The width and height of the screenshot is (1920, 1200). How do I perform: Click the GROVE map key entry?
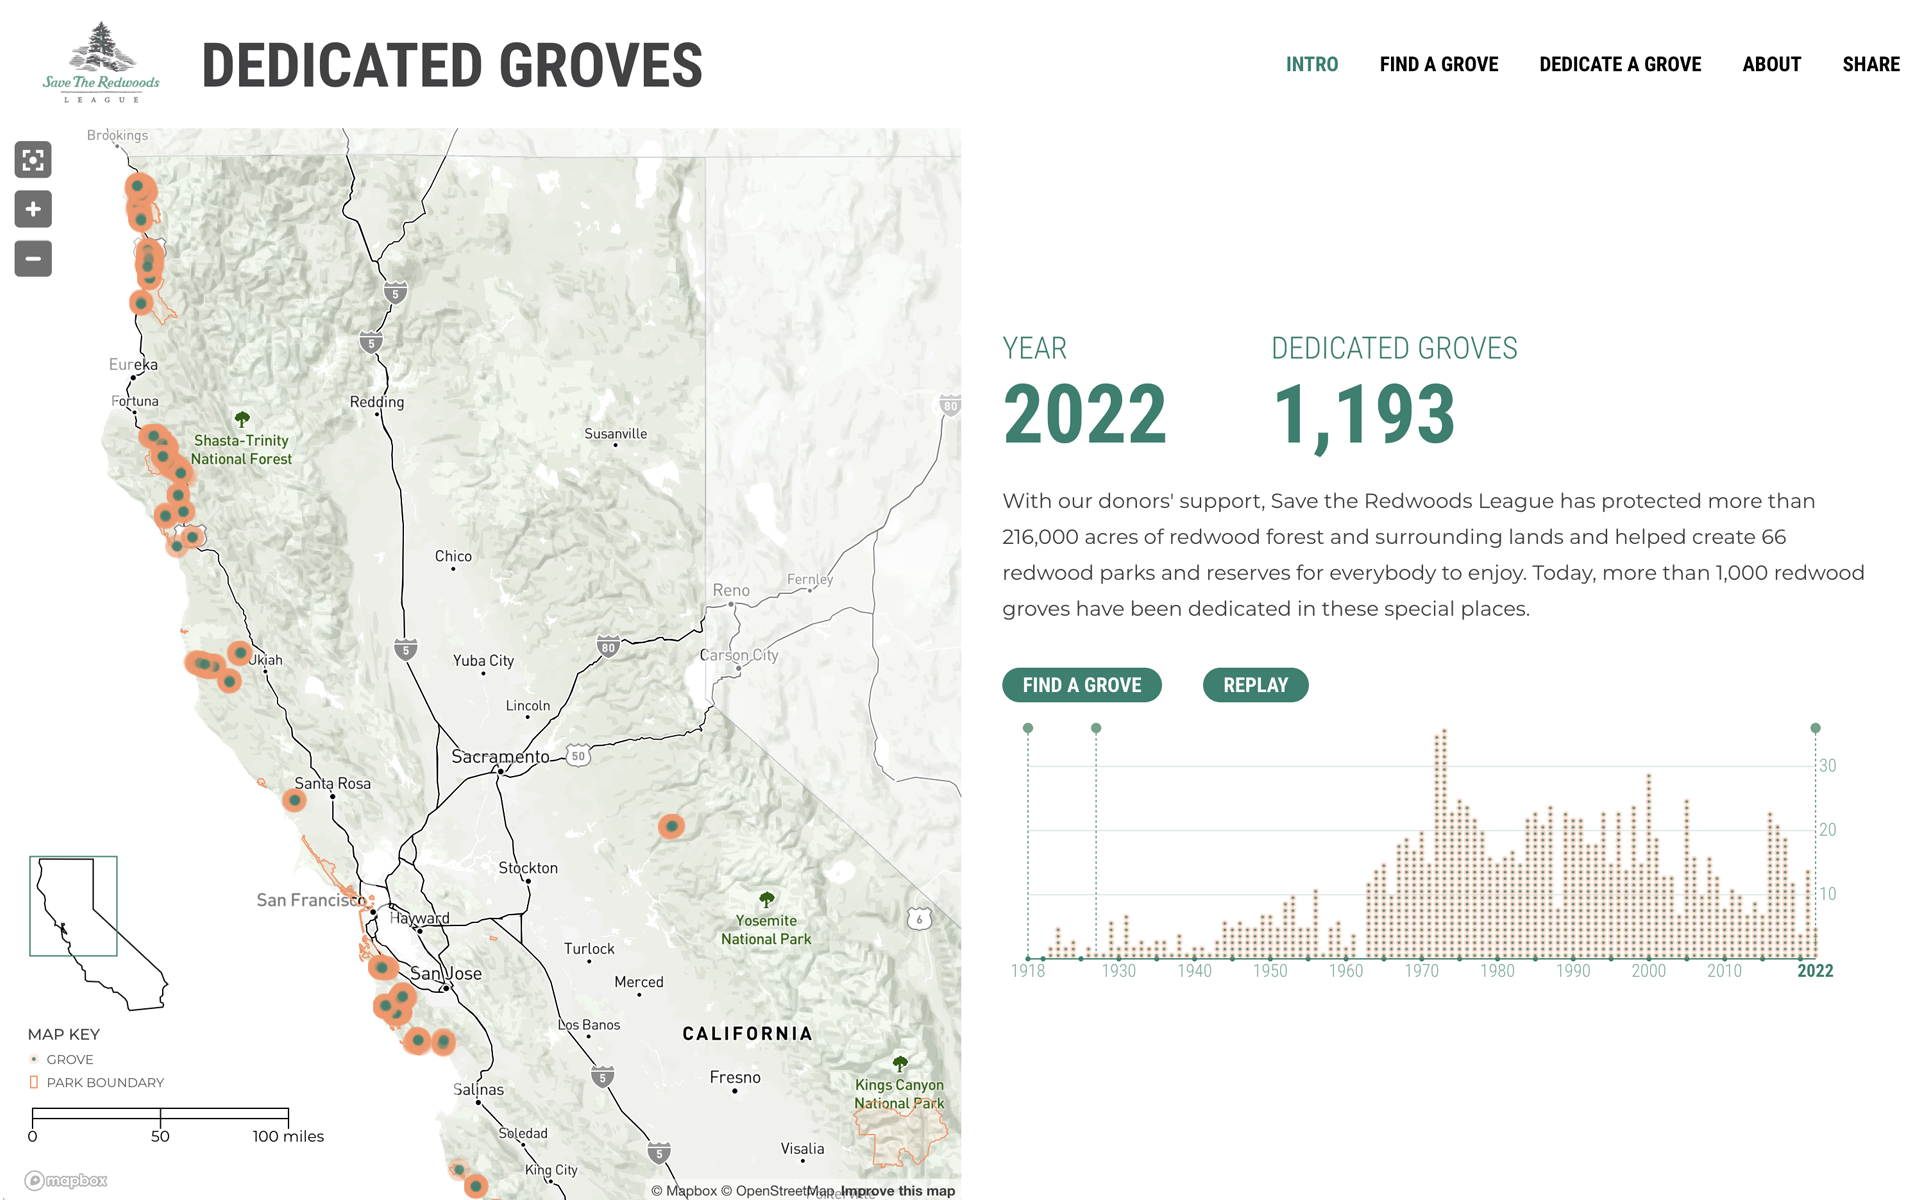[x=61, y=1059]
